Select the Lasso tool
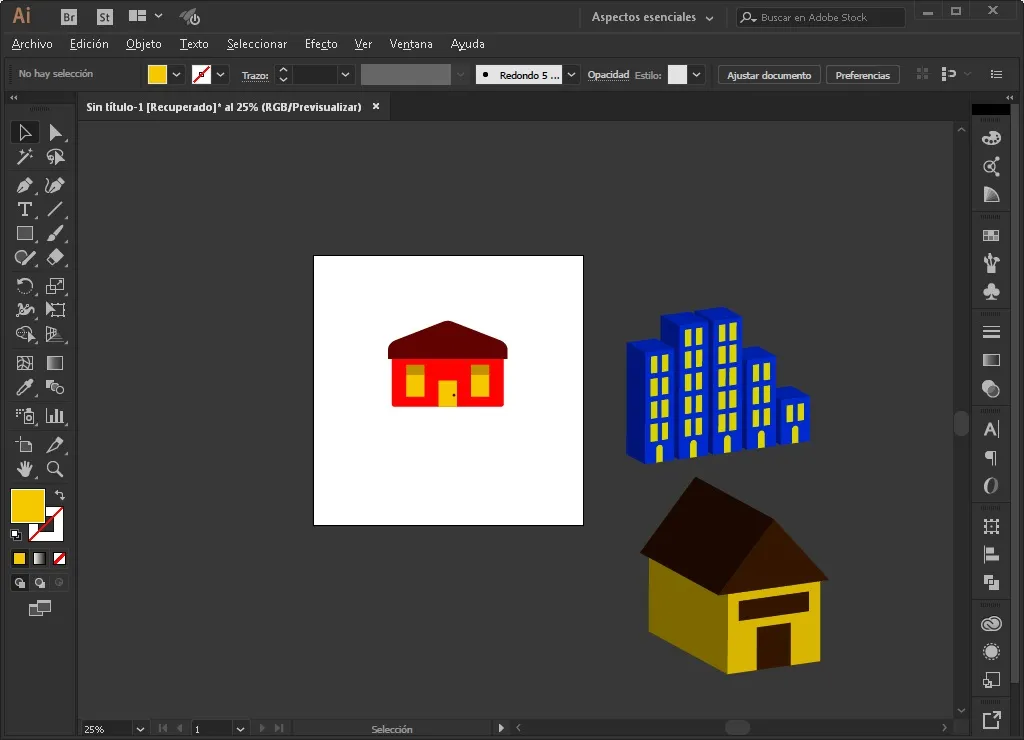 [x=56, y=157]
